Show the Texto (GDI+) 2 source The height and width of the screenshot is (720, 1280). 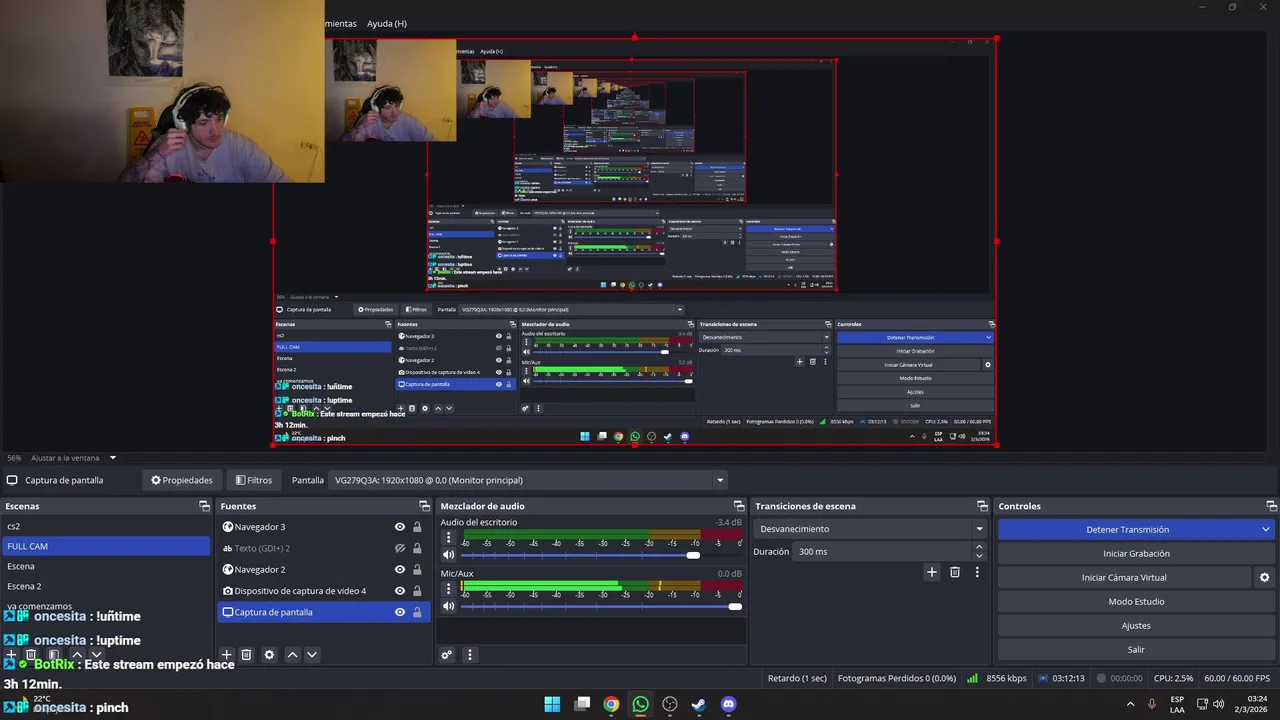coord(400,548)
